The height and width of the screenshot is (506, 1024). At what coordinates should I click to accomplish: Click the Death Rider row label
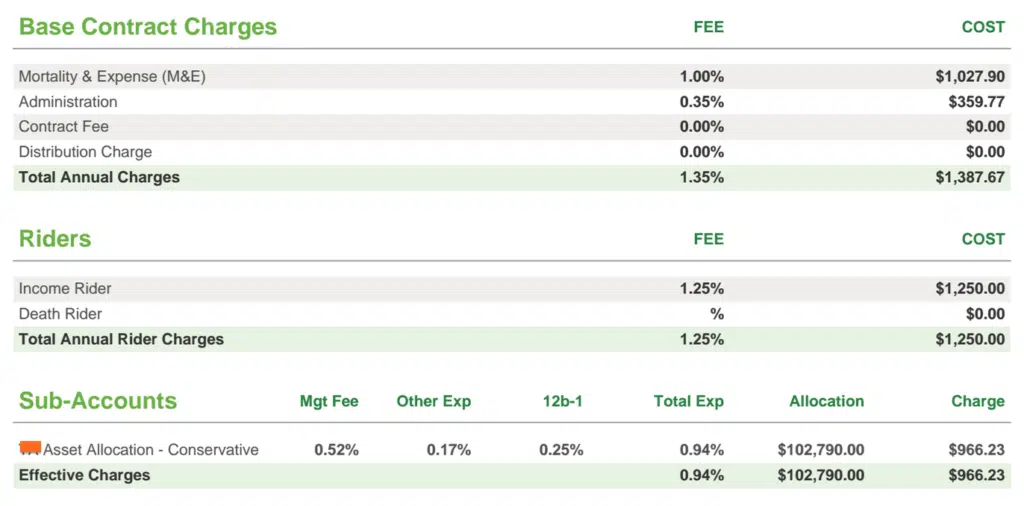pyautogui.click(x=61, y=314)
